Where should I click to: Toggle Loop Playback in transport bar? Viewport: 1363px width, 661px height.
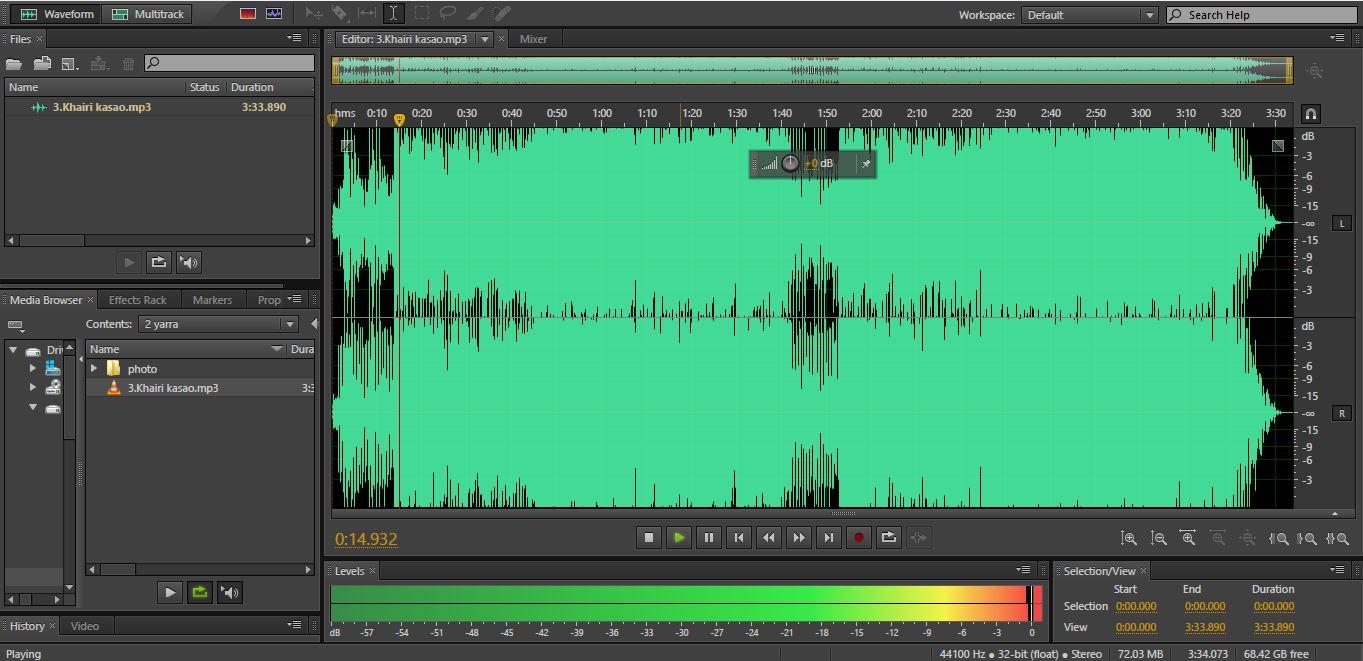[x=888, y=538]
